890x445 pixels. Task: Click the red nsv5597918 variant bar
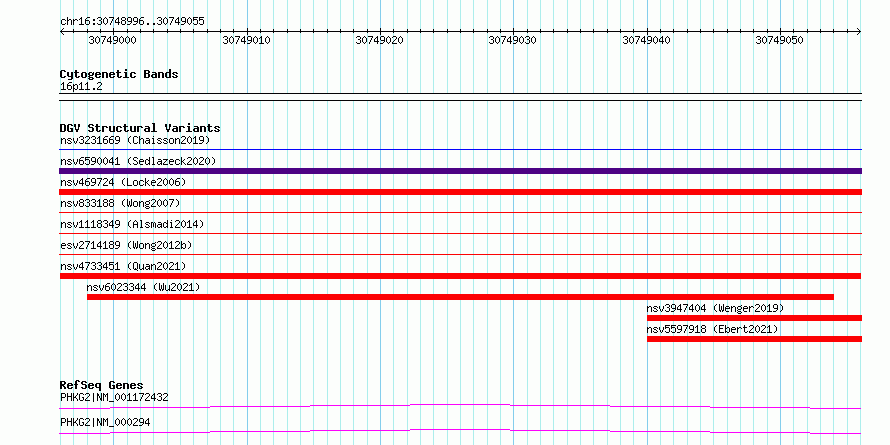[754, 339]
